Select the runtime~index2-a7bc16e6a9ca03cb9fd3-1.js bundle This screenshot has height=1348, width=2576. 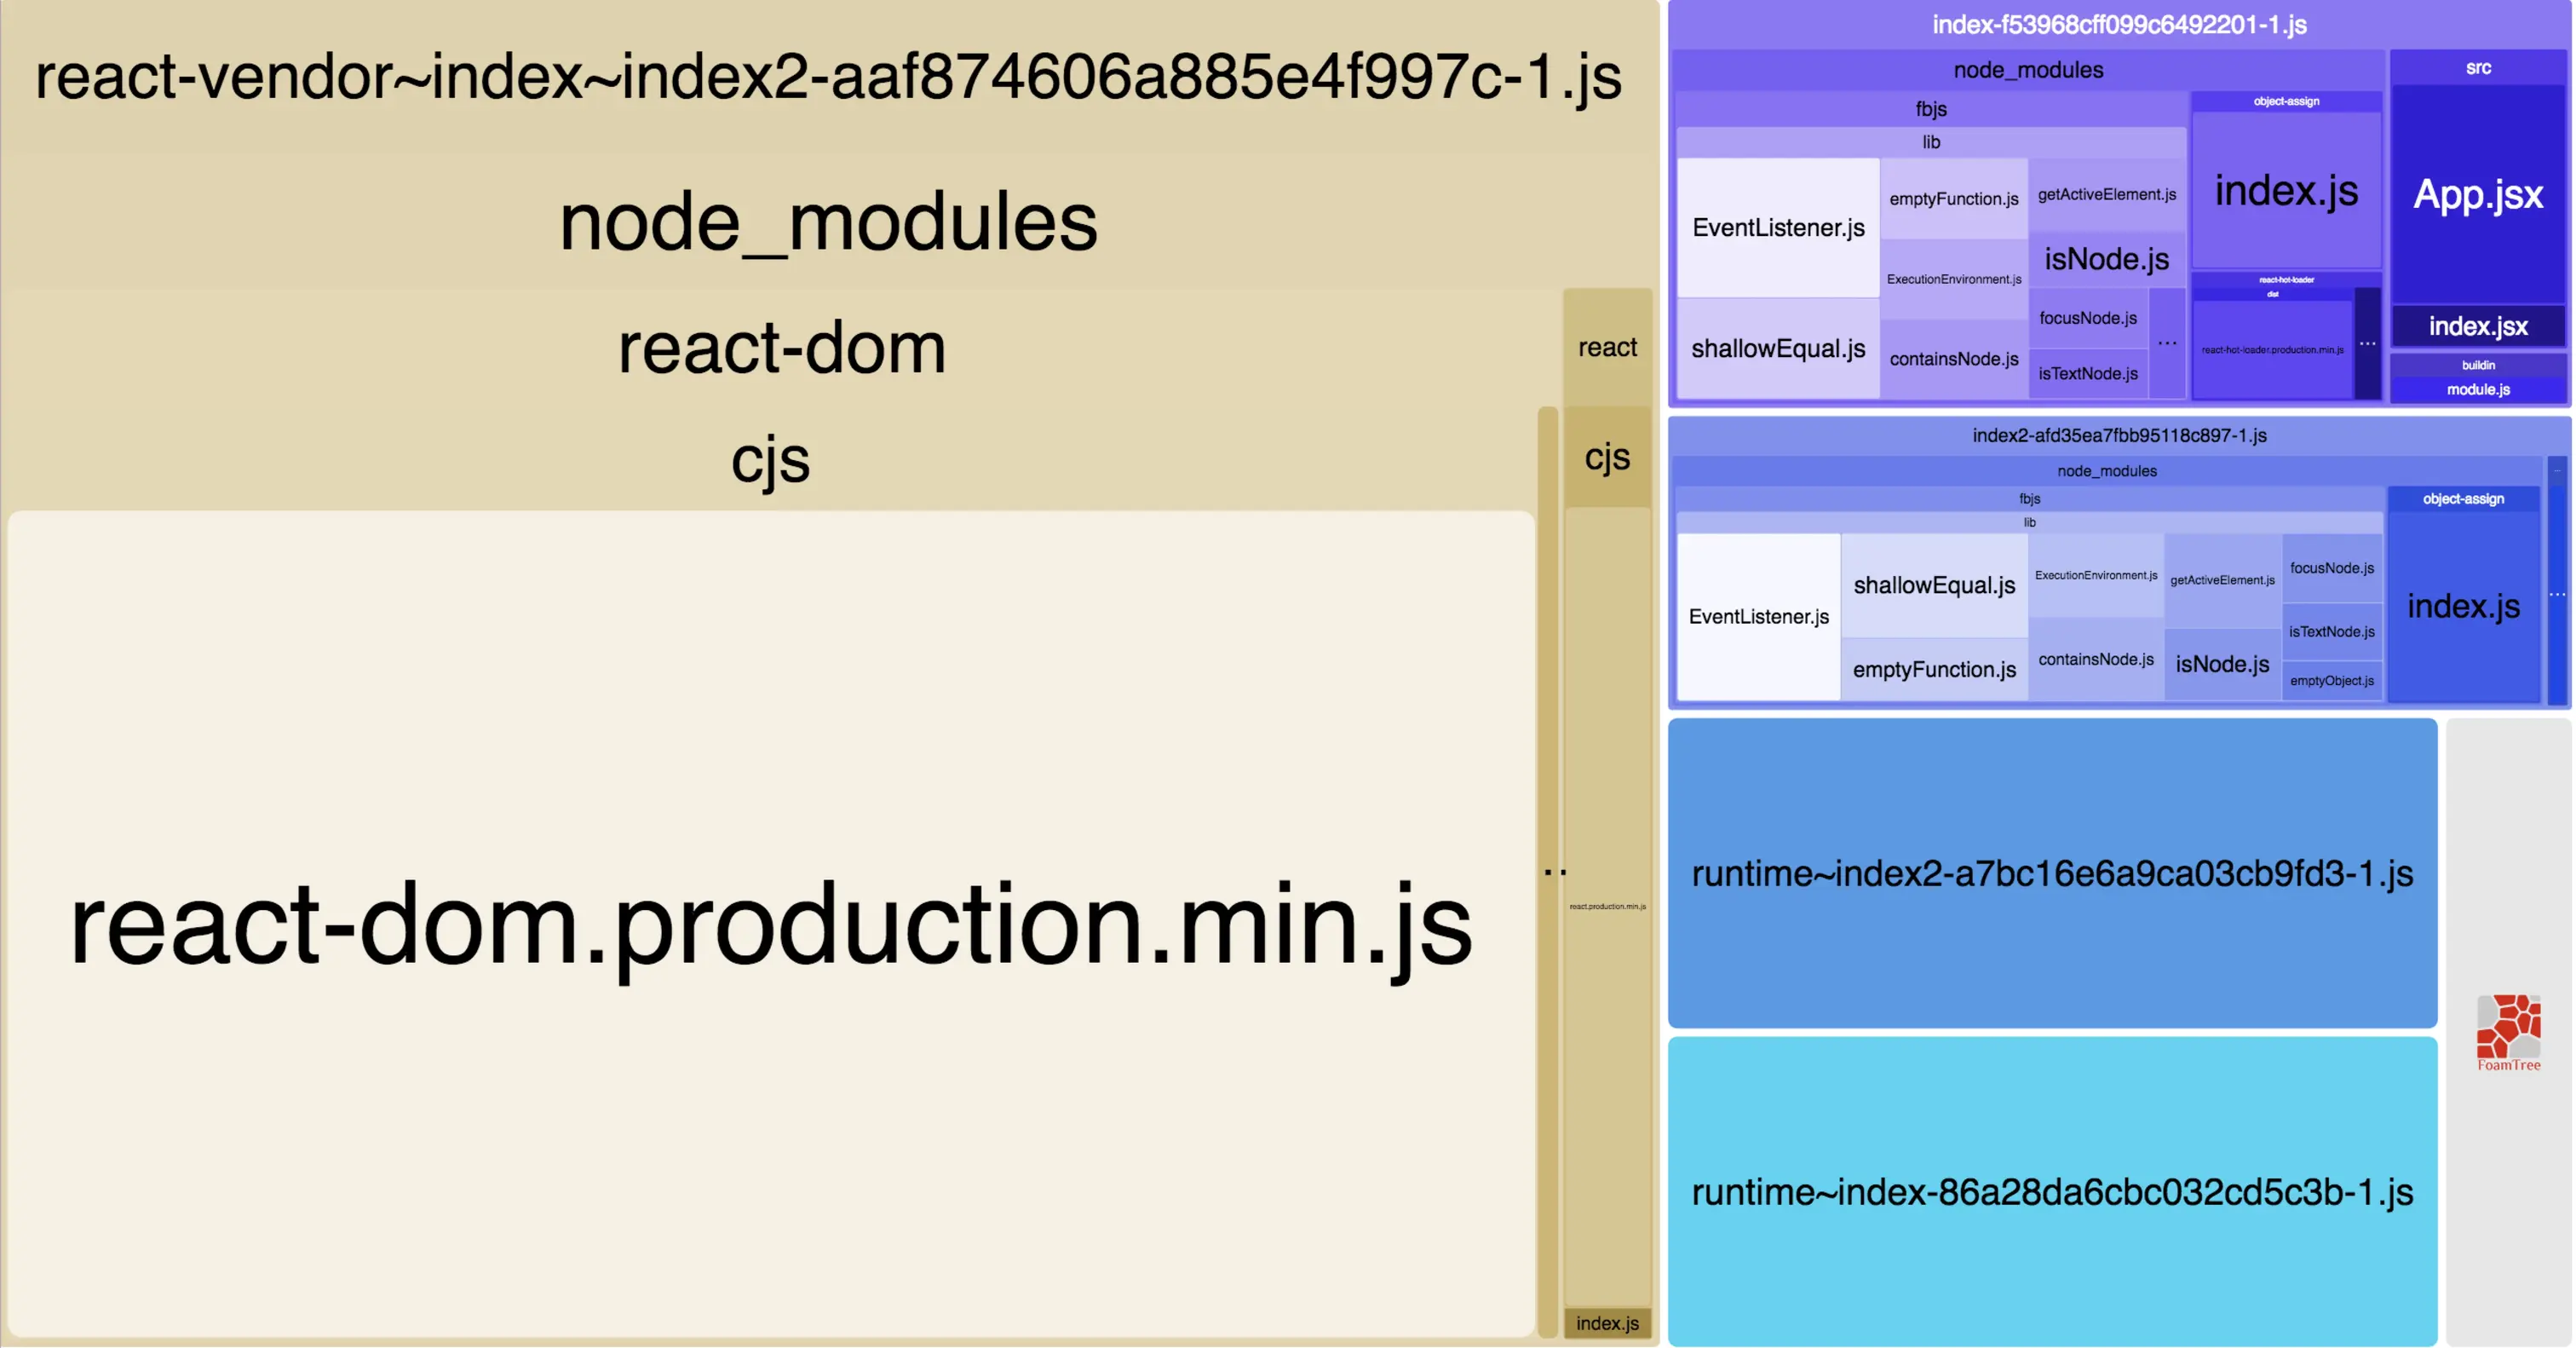[x=2052, y=873]
